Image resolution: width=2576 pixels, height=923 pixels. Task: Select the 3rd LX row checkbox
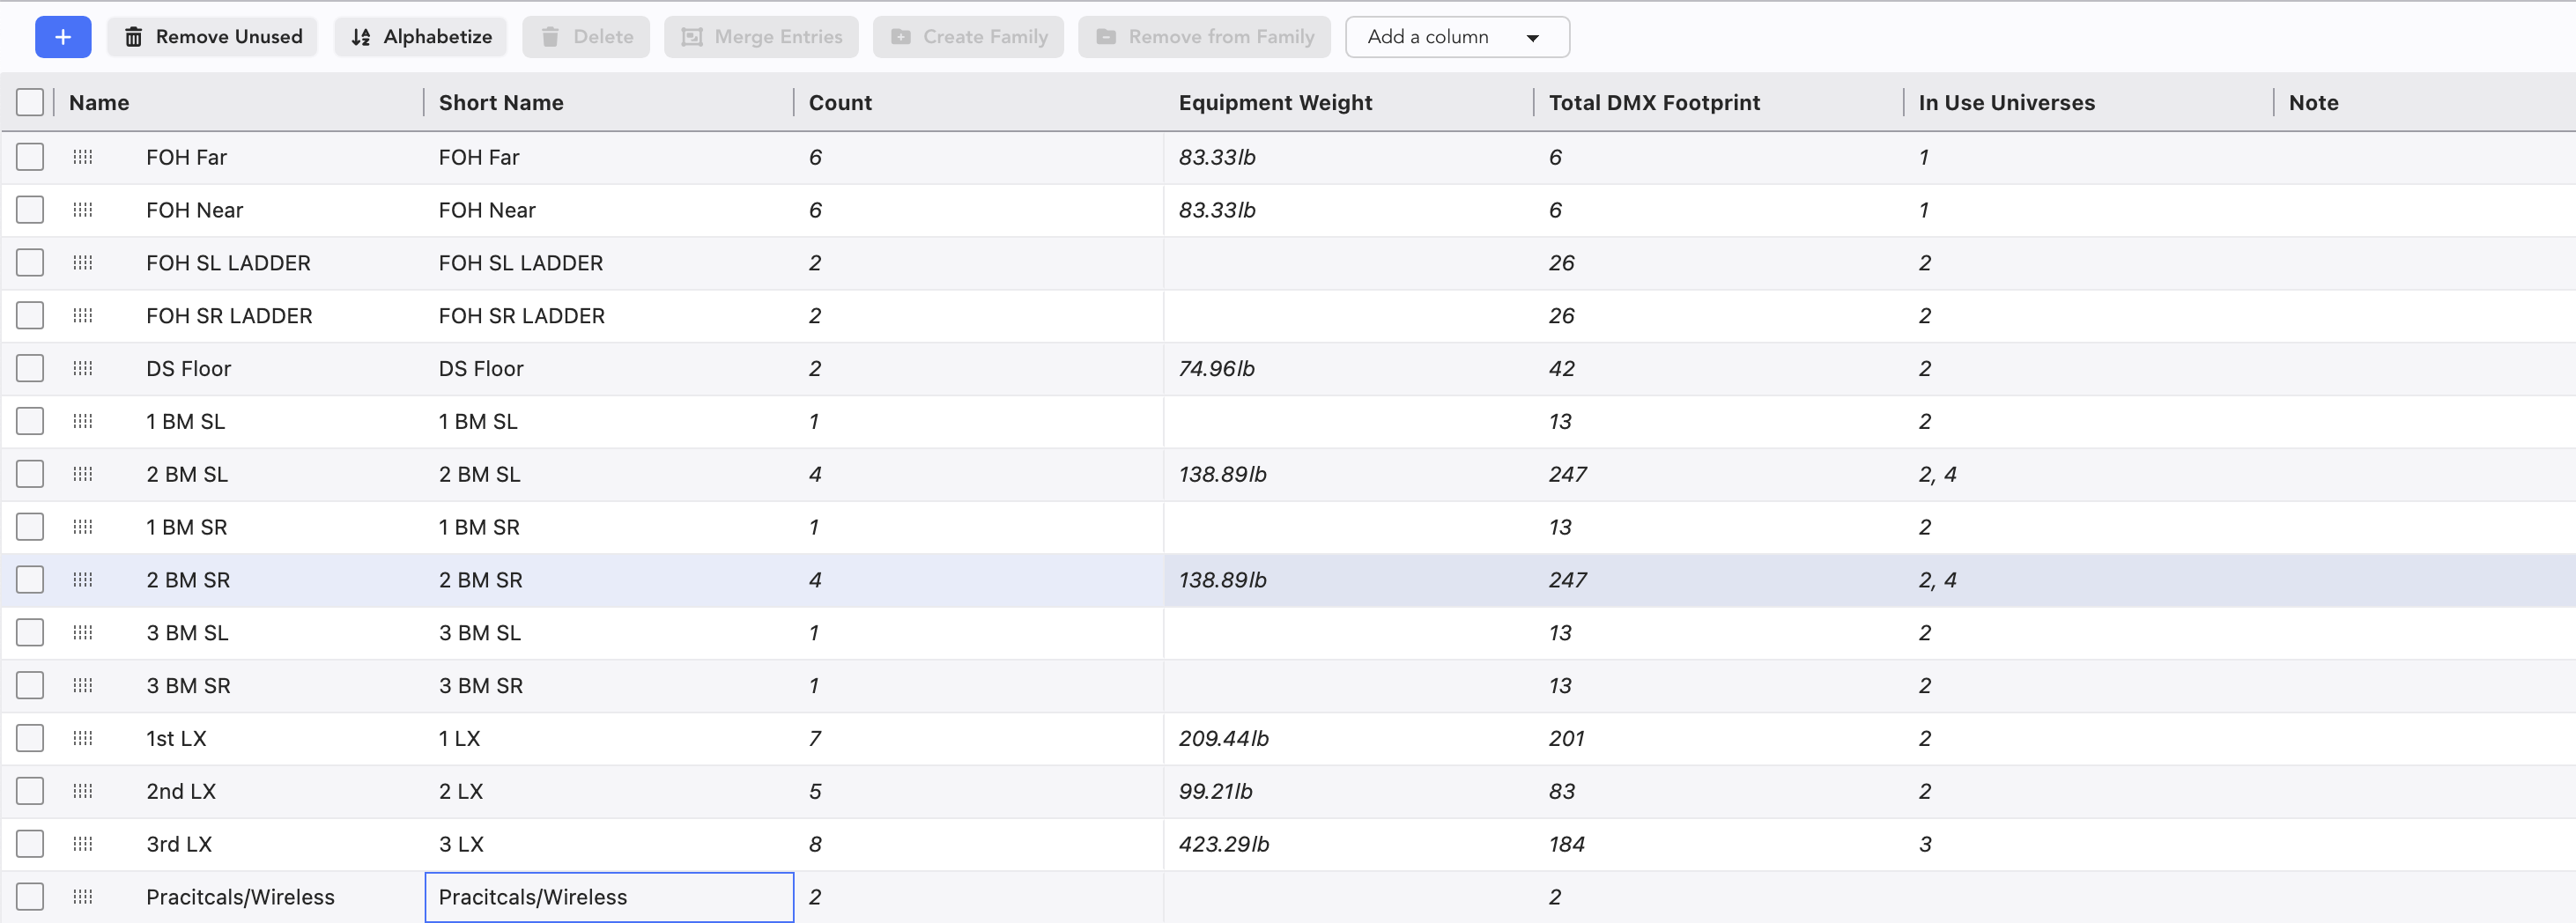tap(30, 844)
